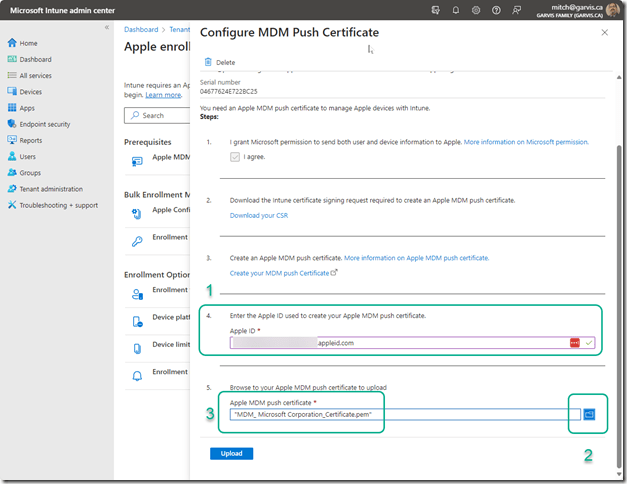Viewport: 627px width, 484px height.
Task: Open the notifications bell icon
Action: click(456, 10)
